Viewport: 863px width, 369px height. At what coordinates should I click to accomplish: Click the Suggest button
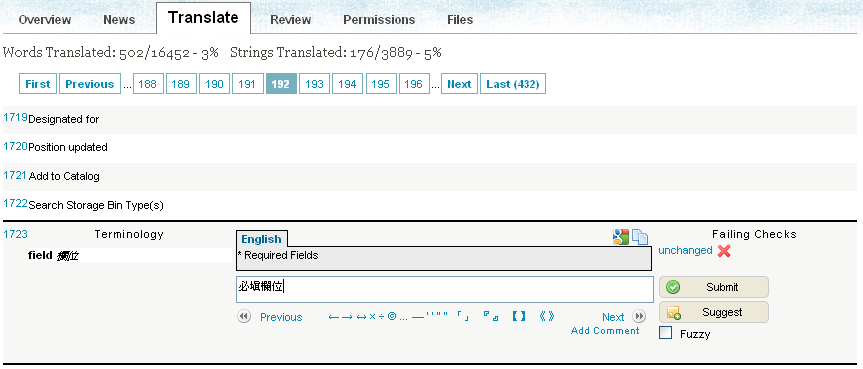pos(714,312)
